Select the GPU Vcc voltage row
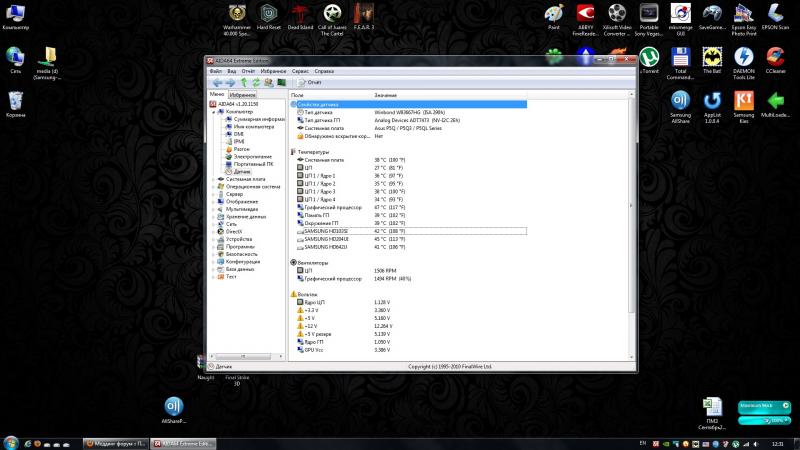800x450 pixels. tap(409, 350)
